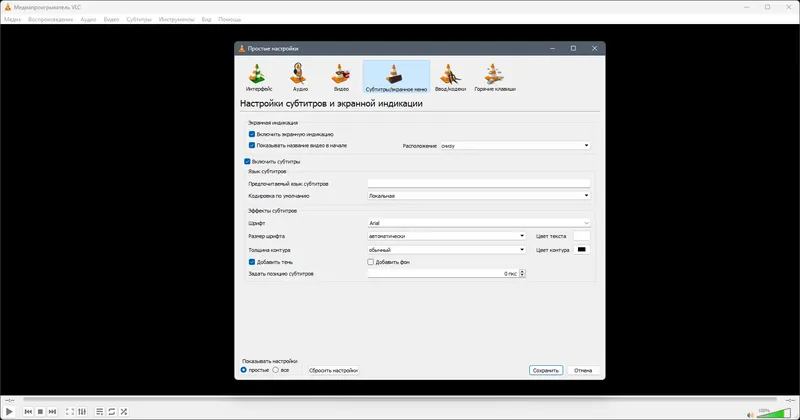
Task: Click the stop playback button
Action: pyautogui.click(x=40, y=411)
